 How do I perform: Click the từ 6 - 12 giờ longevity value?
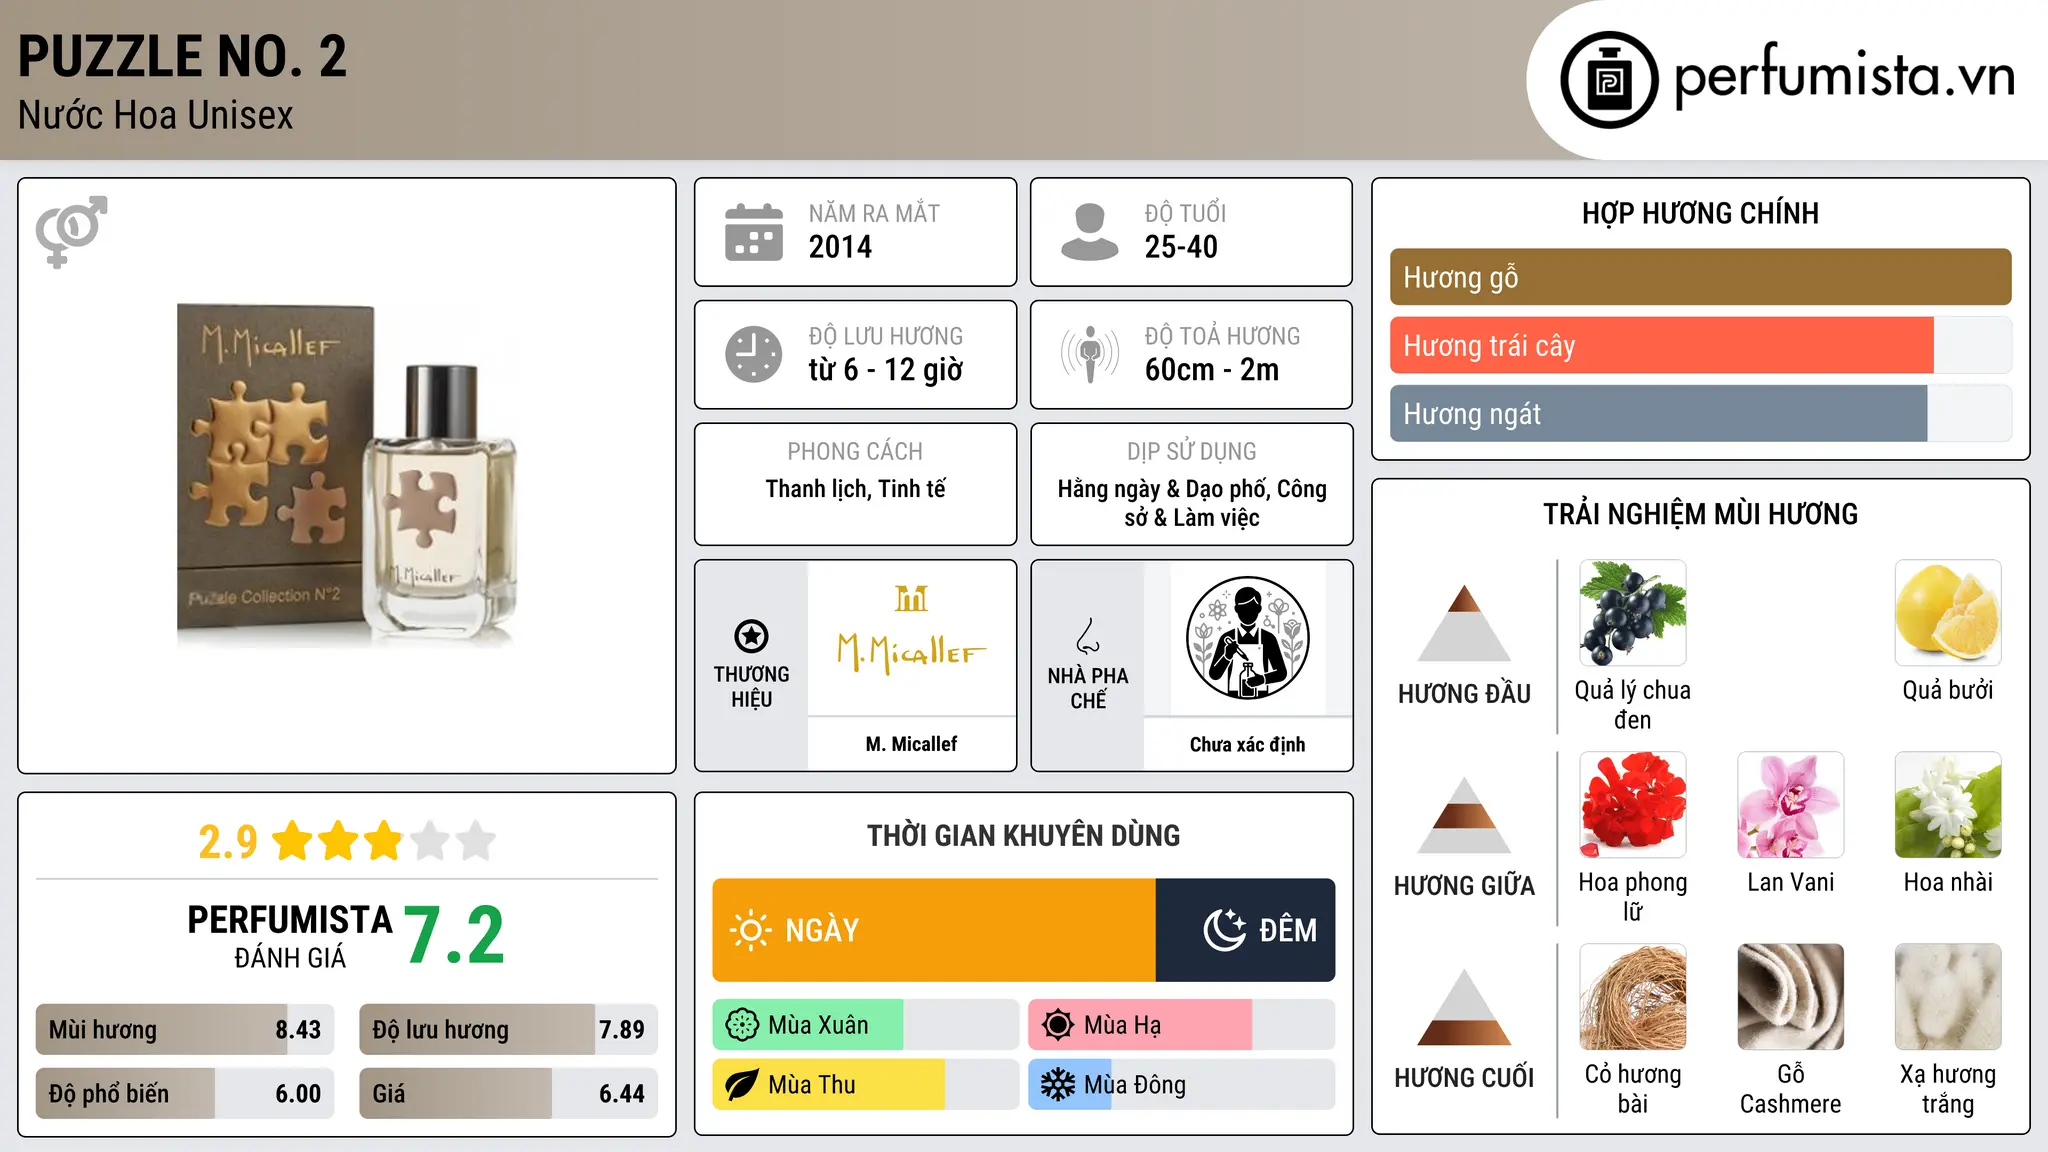pyautogui.click(x=886, y=370)
